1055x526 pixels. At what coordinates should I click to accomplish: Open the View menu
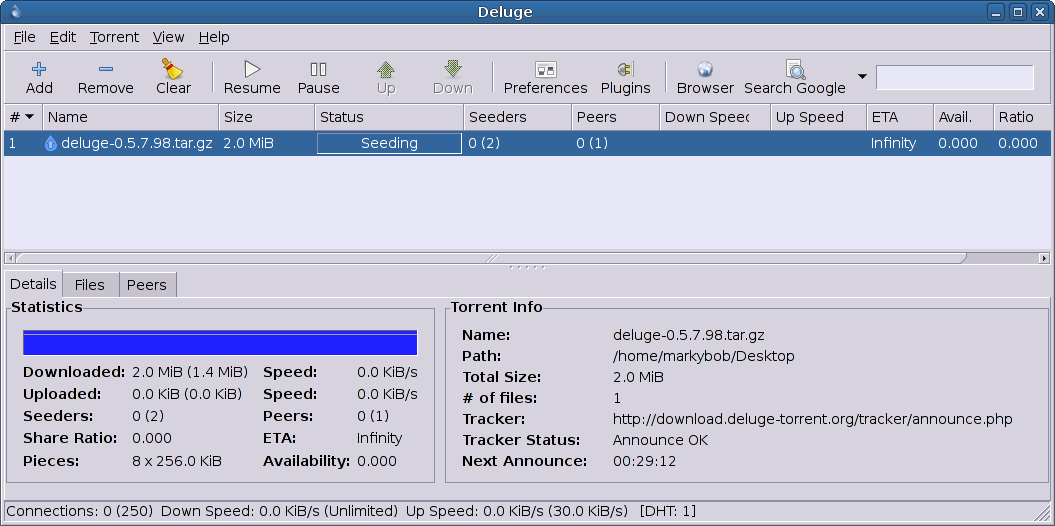click(x=168, y=37)
